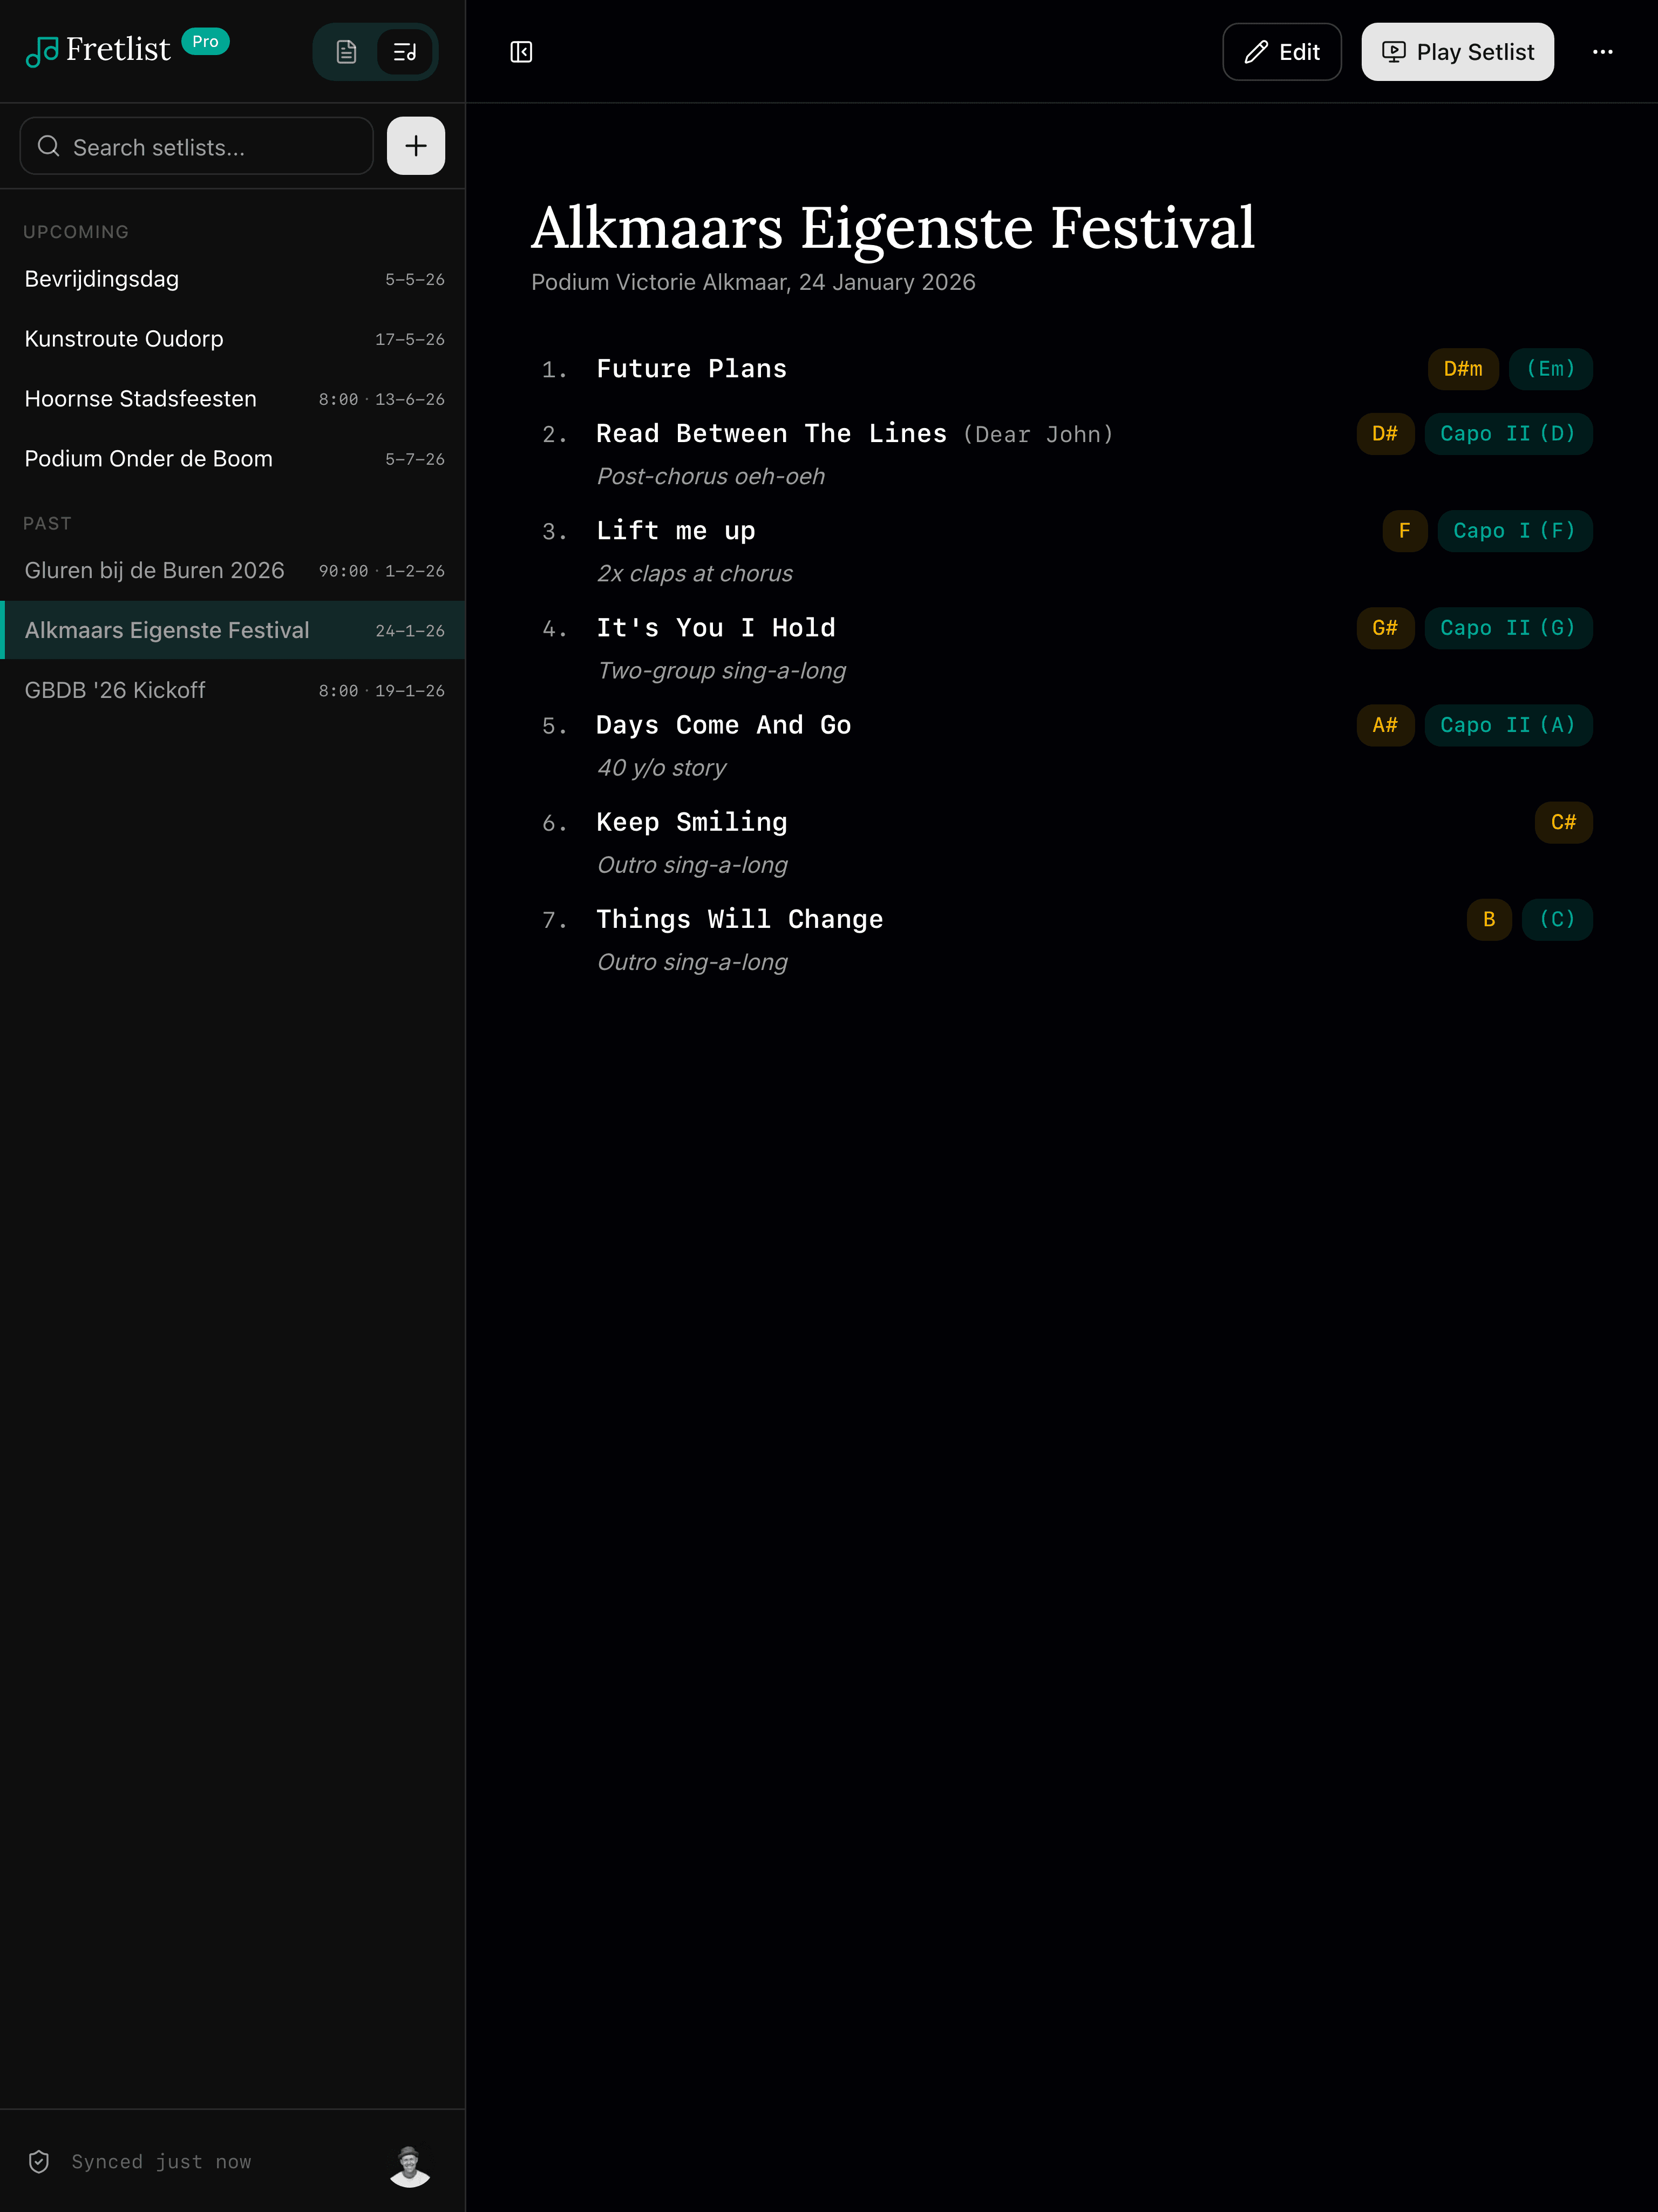
Task: Open the three-dots more options menu
Action: [x=1602, y=52]
